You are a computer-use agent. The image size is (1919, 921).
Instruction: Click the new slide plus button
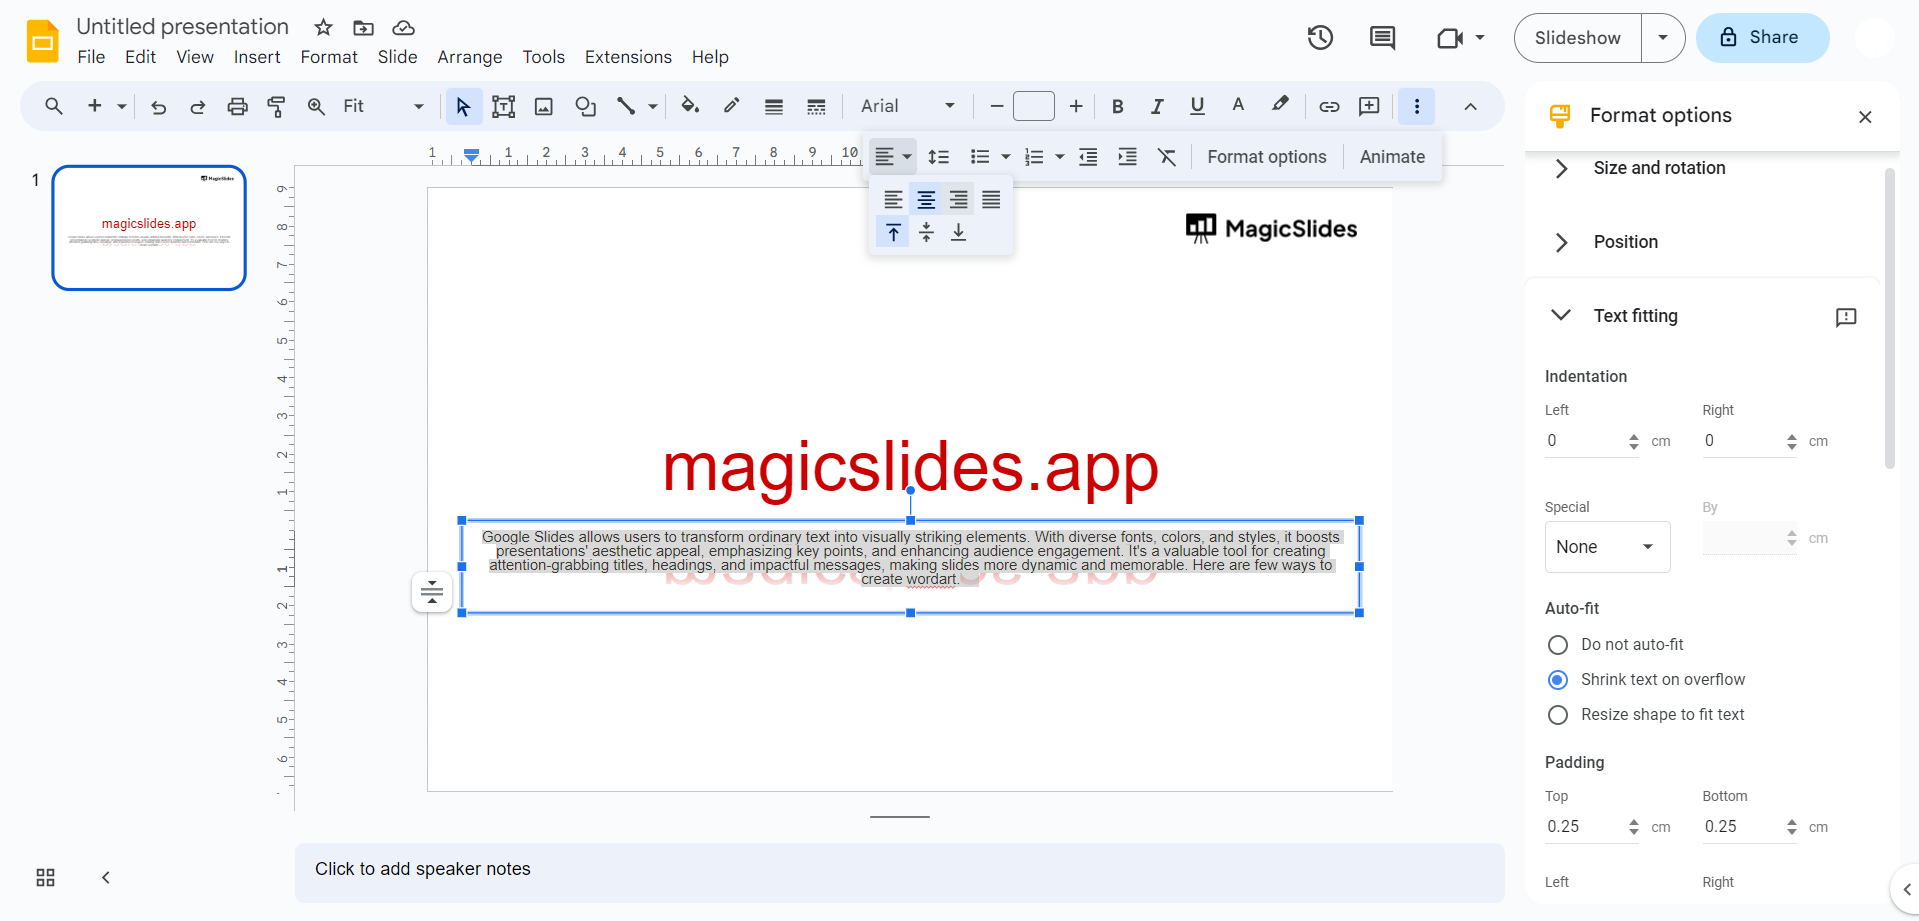[x=95, y=106]
